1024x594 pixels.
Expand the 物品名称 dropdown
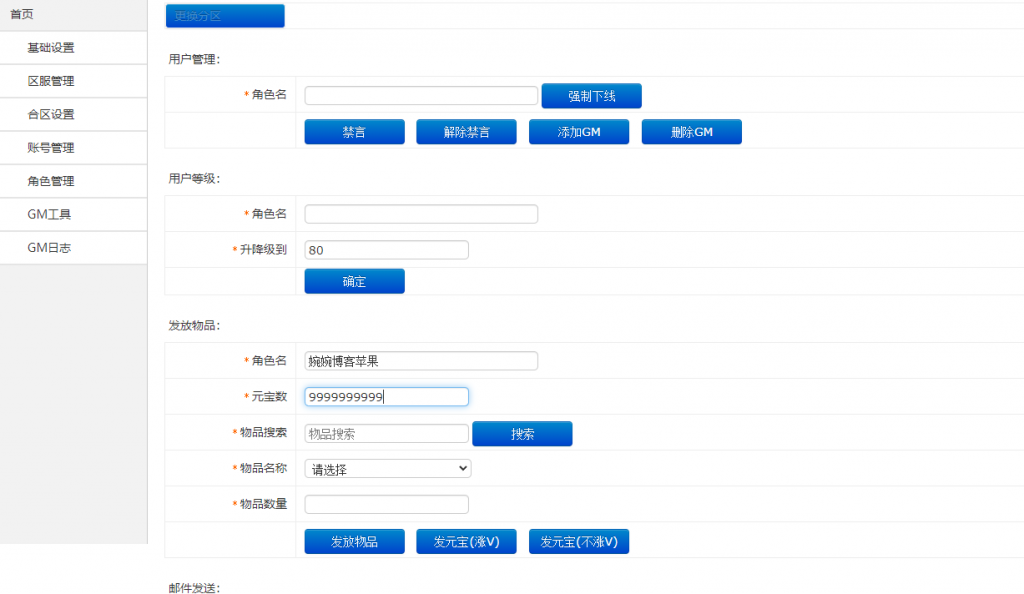tap(388, 468)
